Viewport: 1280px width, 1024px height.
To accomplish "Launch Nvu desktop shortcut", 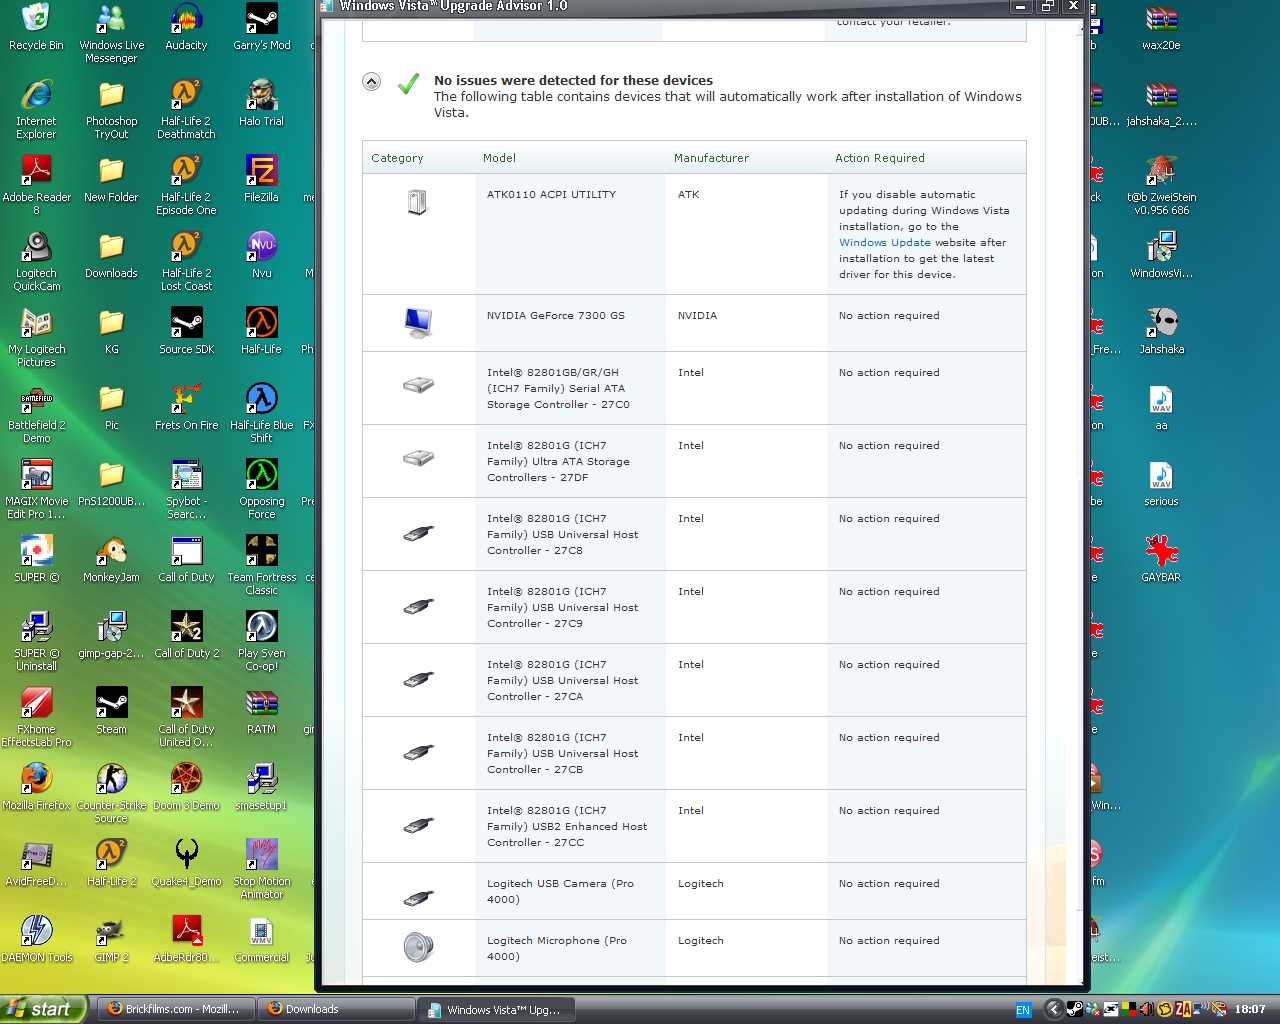I will (x=262, y=256).
